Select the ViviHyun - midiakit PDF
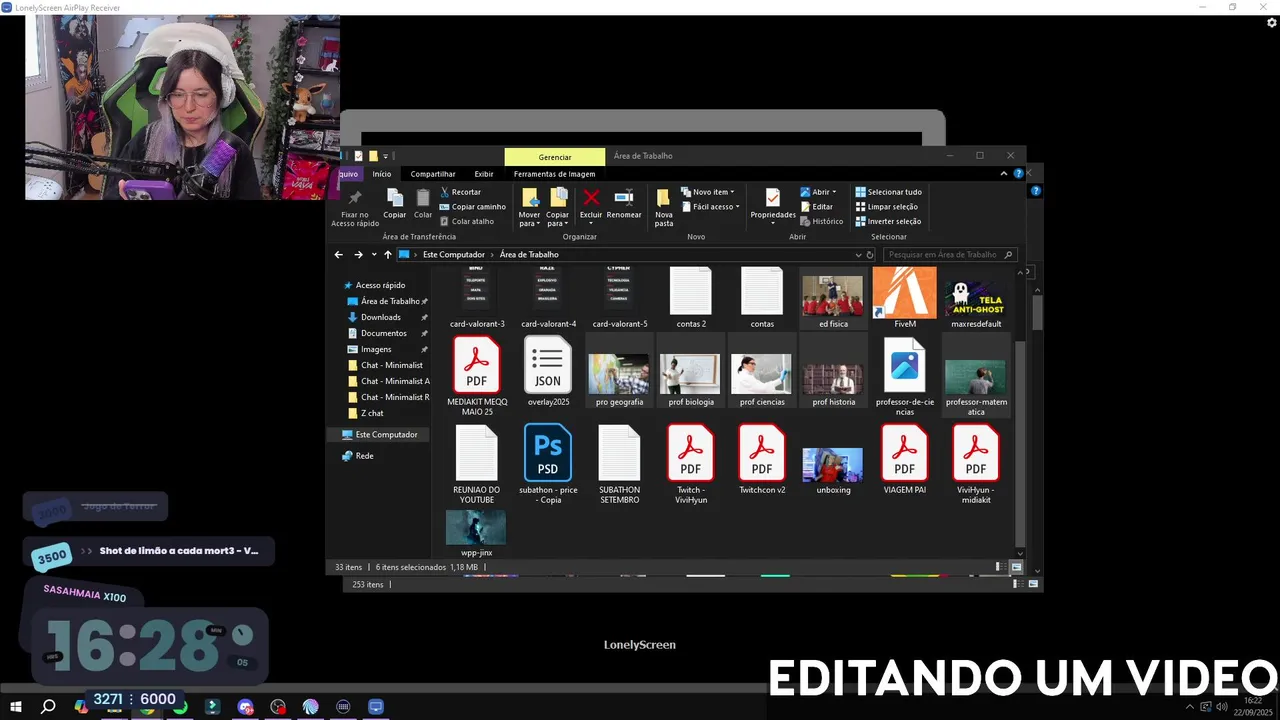Viewport: 1280px width, 720px height. pyautogui.click(x=976, y=464)
